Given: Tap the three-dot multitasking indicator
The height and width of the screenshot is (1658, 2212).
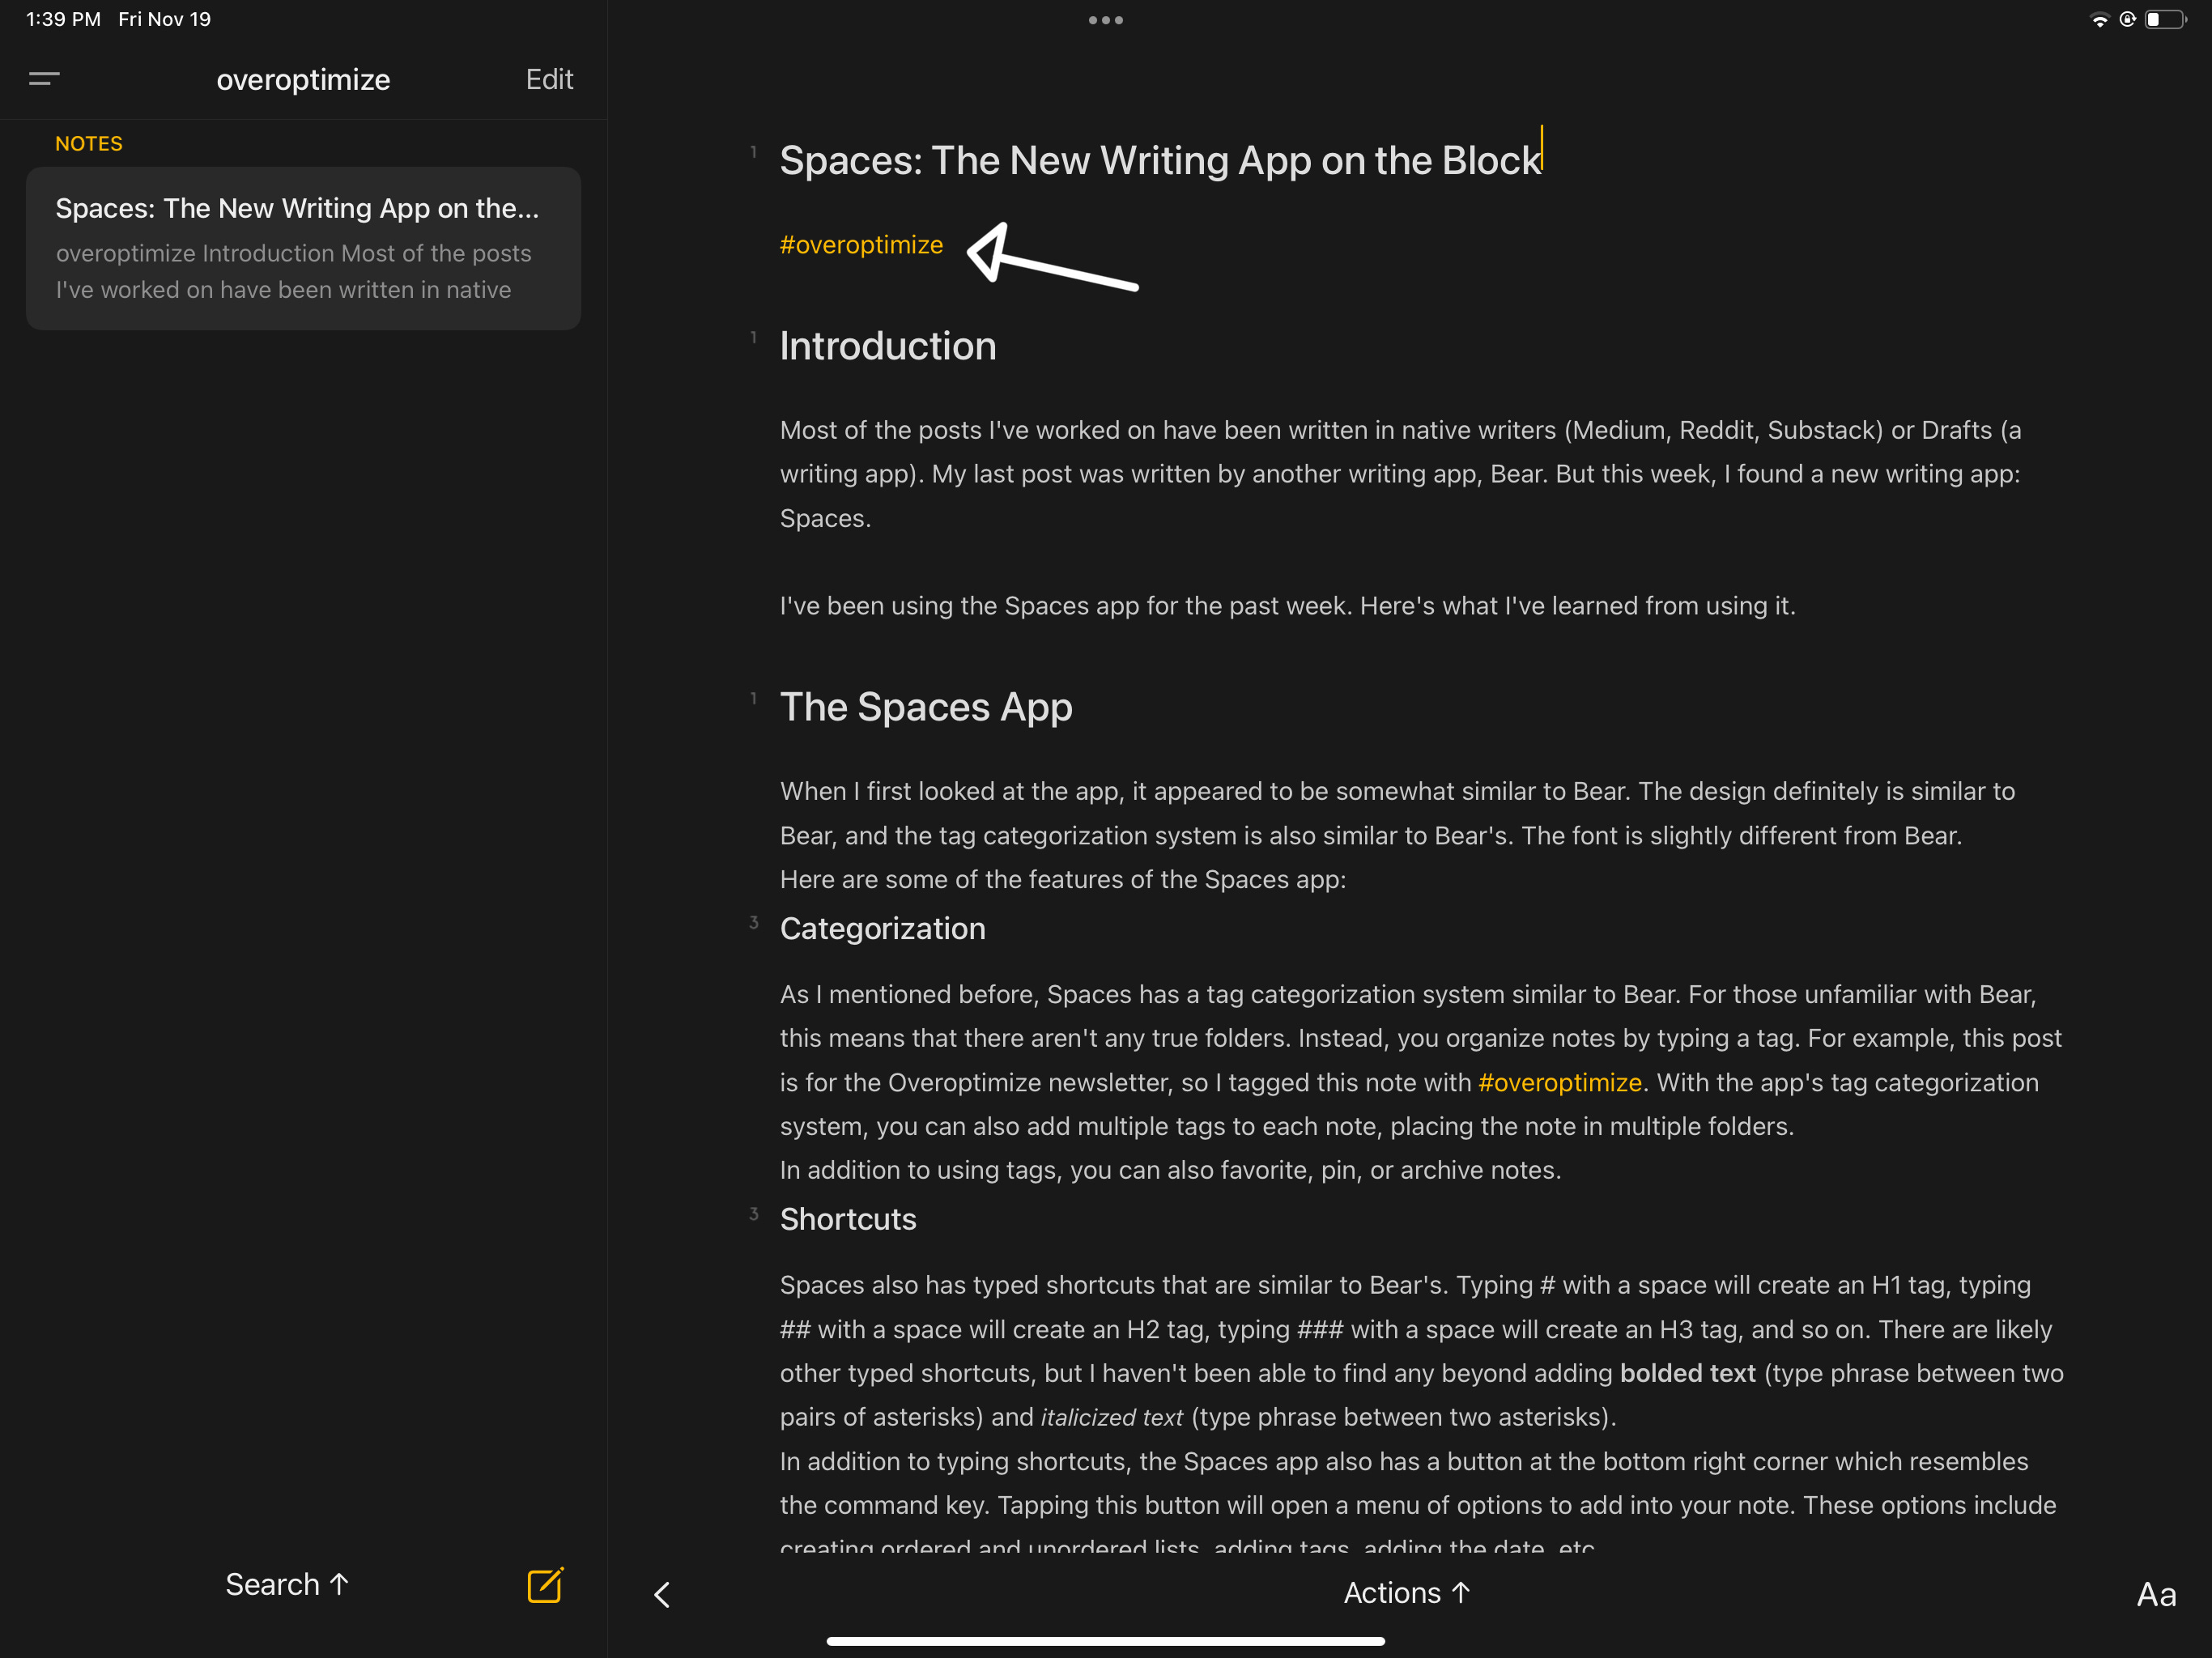Looking at the screenshot, I should pyautogui.click(x=1106, y=20).
